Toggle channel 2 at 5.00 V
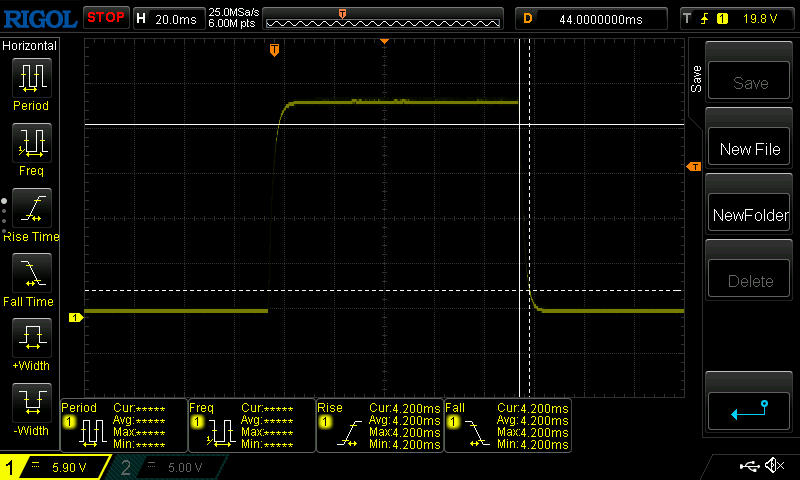 pyautogui.click(x=172, y=467)
